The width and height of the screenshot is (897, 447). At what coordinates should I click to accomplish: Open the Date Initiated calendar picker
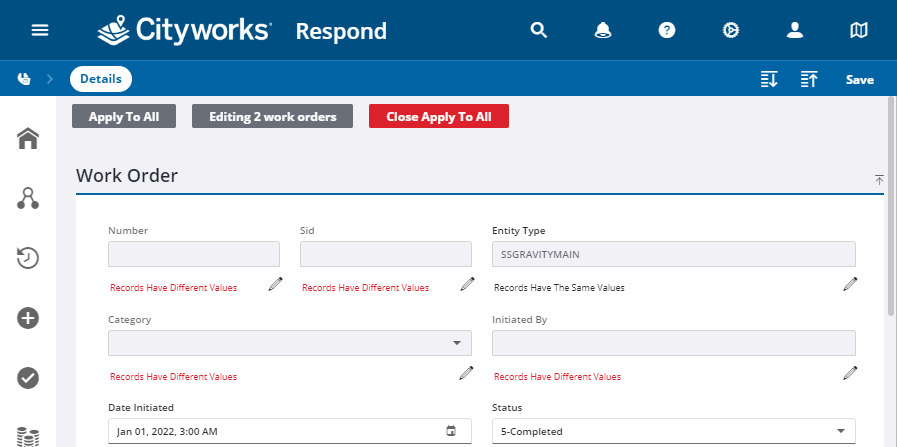coord(451,431)
